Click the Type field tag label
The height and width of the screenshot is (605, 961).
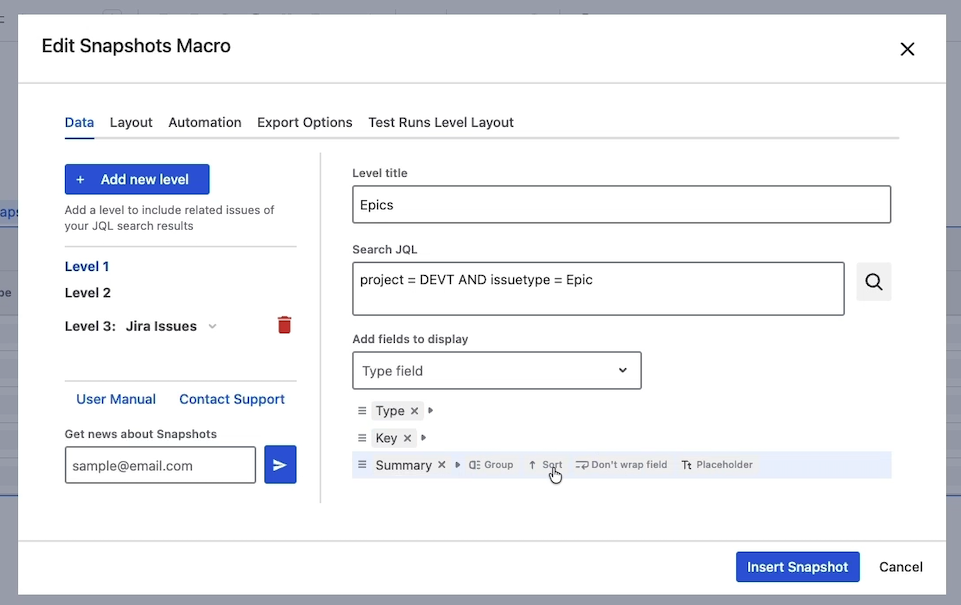pyautogui.click(x=390, y=411)
